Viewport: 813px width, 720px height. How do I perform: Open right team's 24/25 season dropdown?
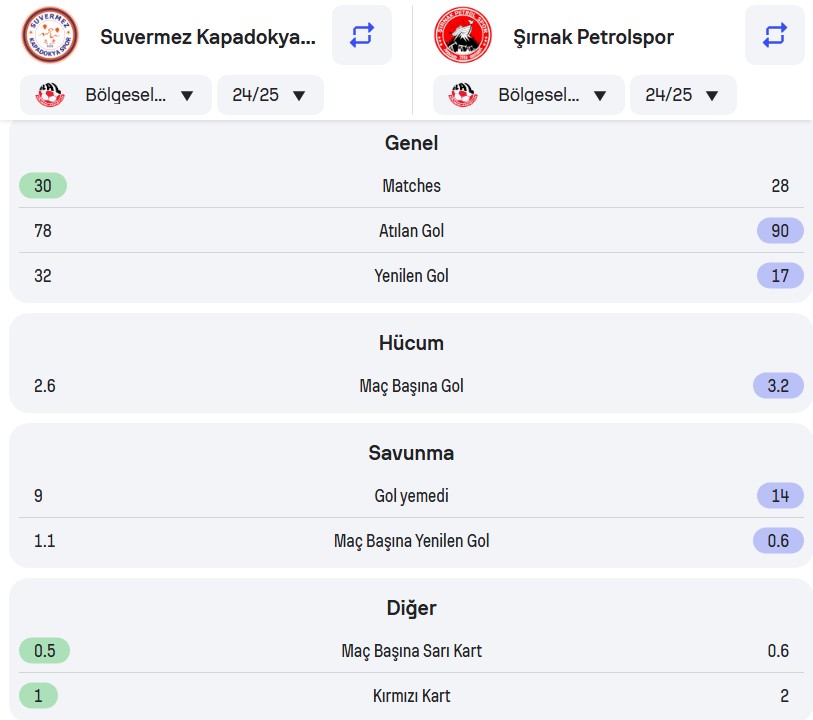click(x=683, y=95)
